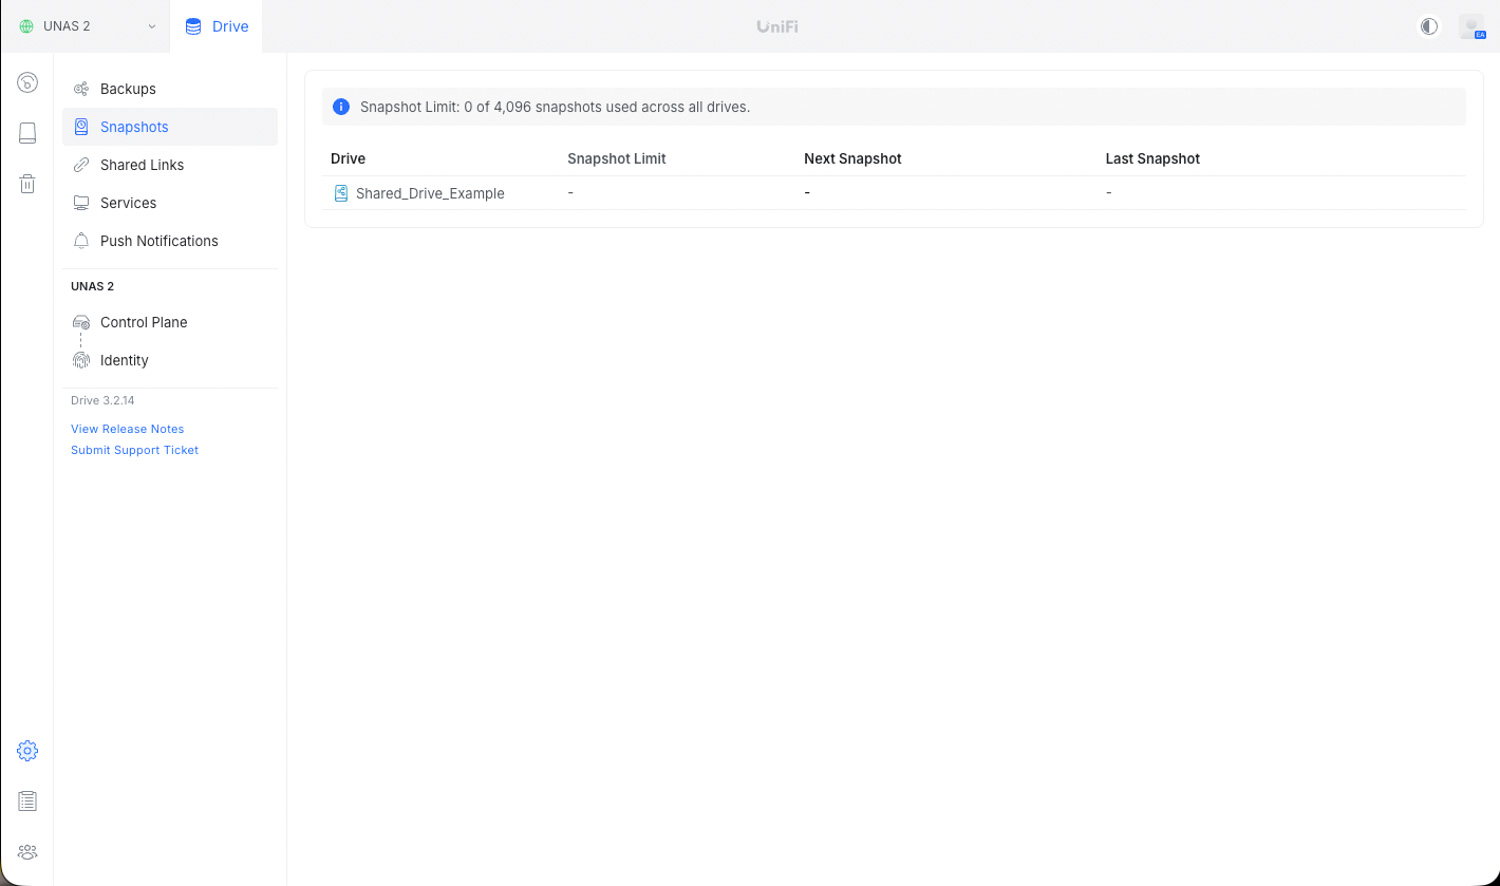Image resolution: width=1500 pixels, height=886 pixels.
Task: Switch to the Drive tab
Action: (x=217, y=27)
